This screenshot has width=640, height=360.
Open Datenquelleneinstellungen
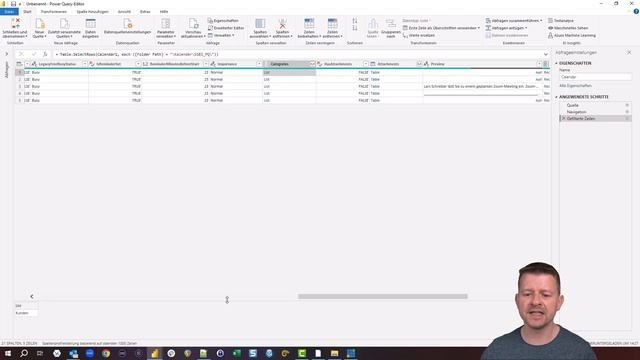pos(127,26)
